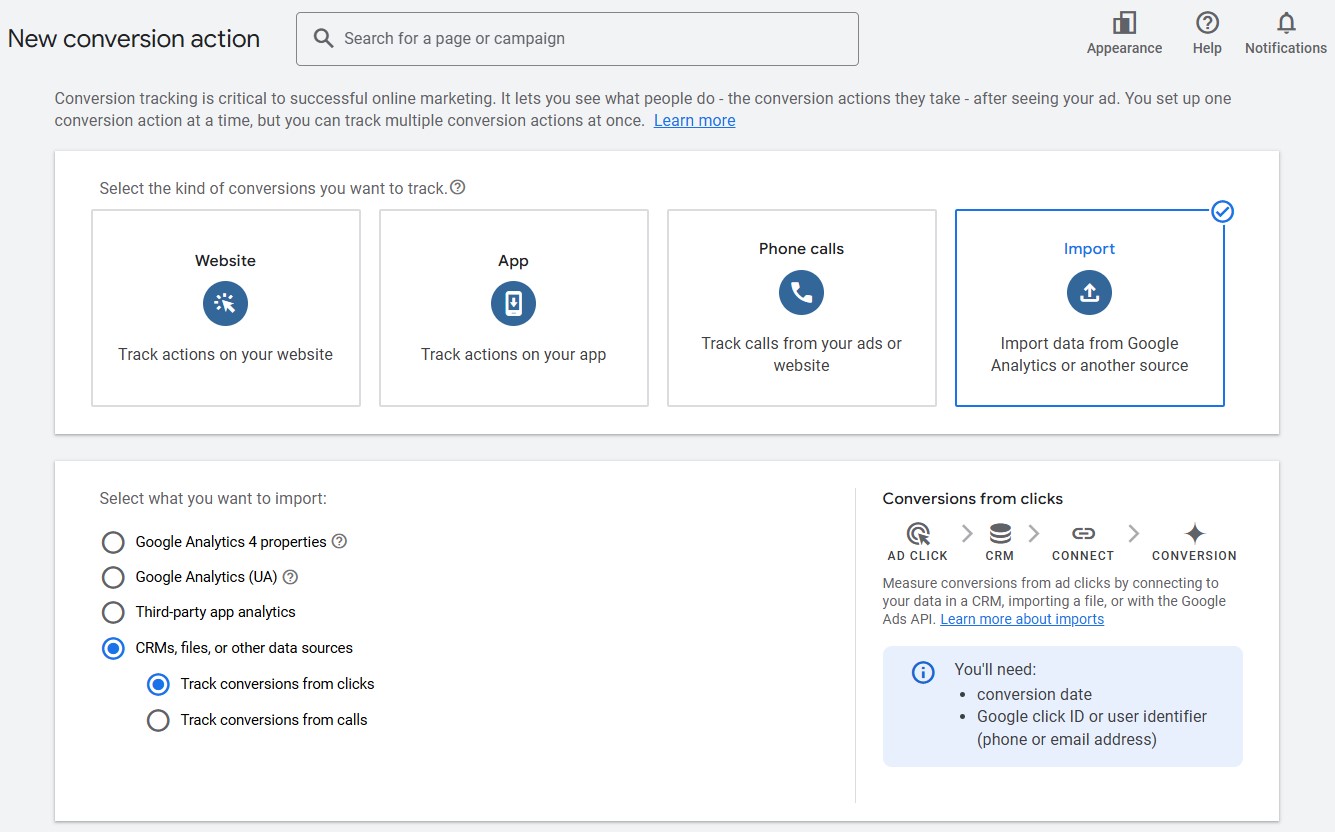Open the Learn more link
This screenshot has height=832, width=1335.
pos(694,120)
